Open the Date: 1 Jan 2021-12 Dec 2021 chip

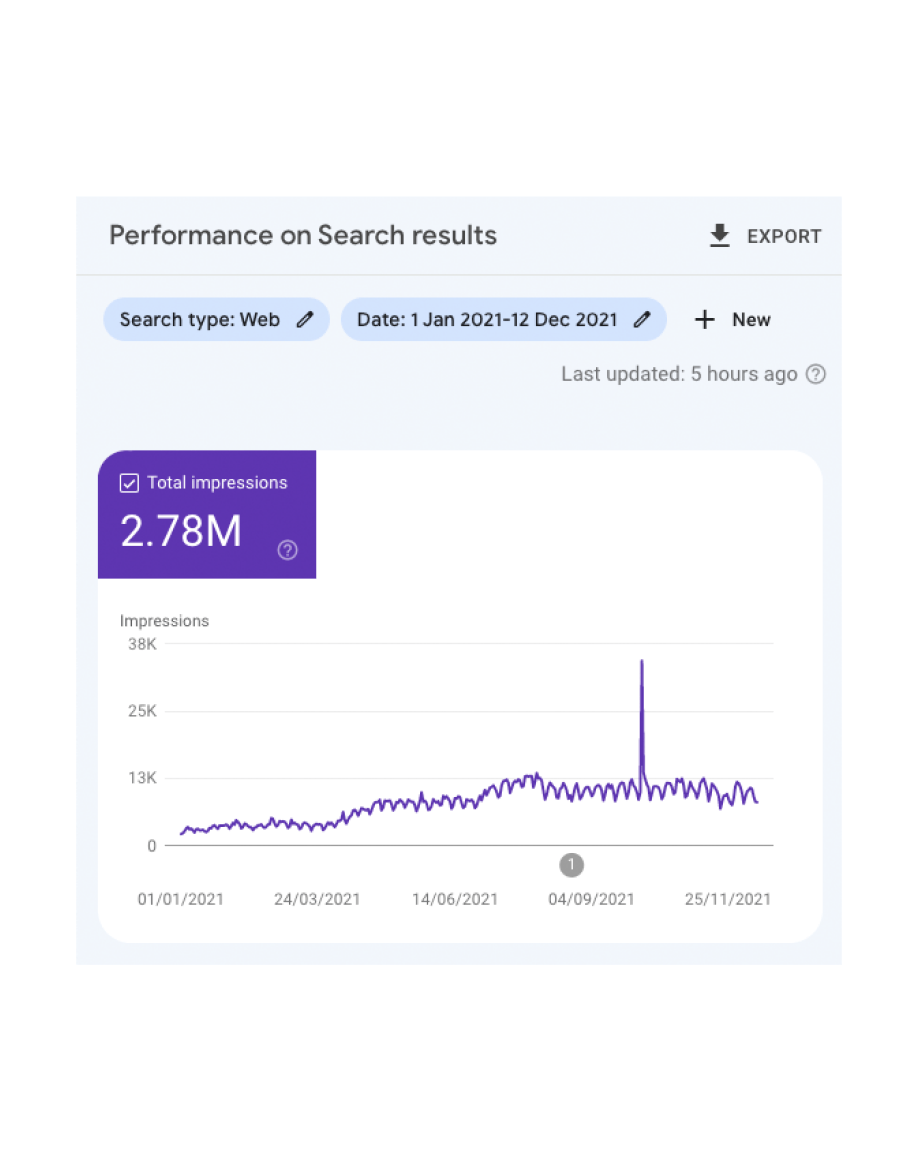click(x=503, y=320)
